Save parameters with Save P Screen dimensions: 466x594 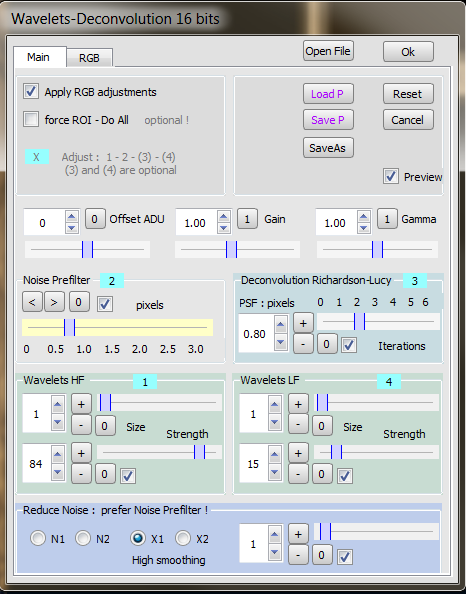328,120
